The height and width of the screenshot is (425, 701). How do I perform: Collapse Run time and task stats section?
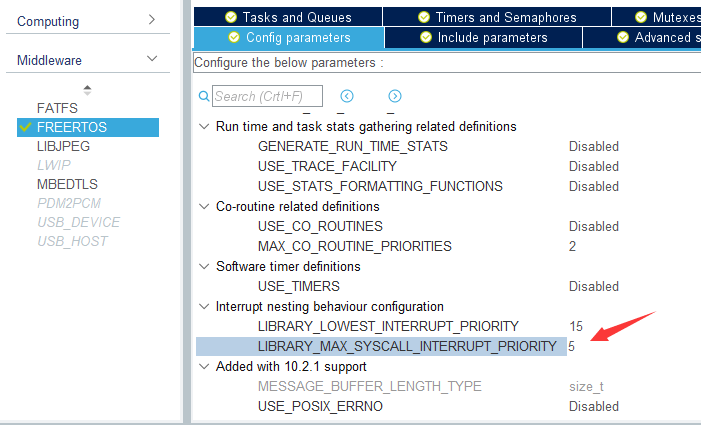tap(204, 126)
